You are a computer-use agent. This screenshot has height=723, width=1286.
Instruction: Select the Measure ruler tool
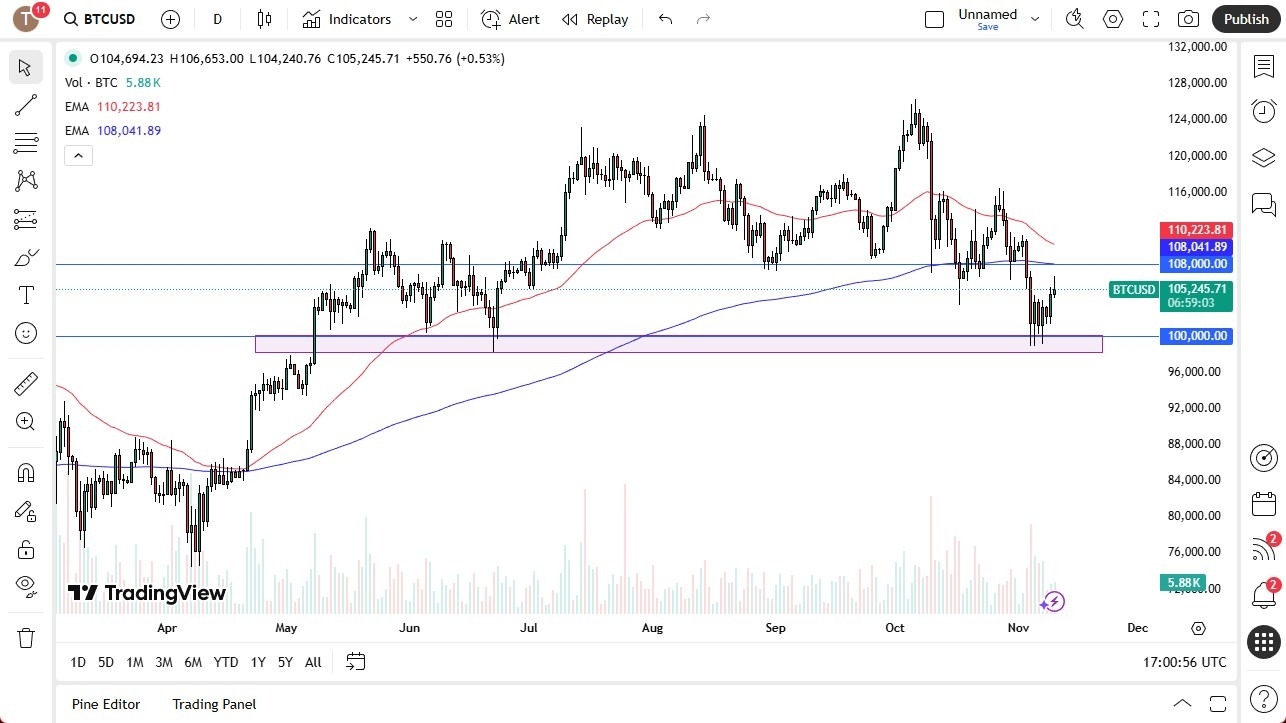(x=26, y=383)
